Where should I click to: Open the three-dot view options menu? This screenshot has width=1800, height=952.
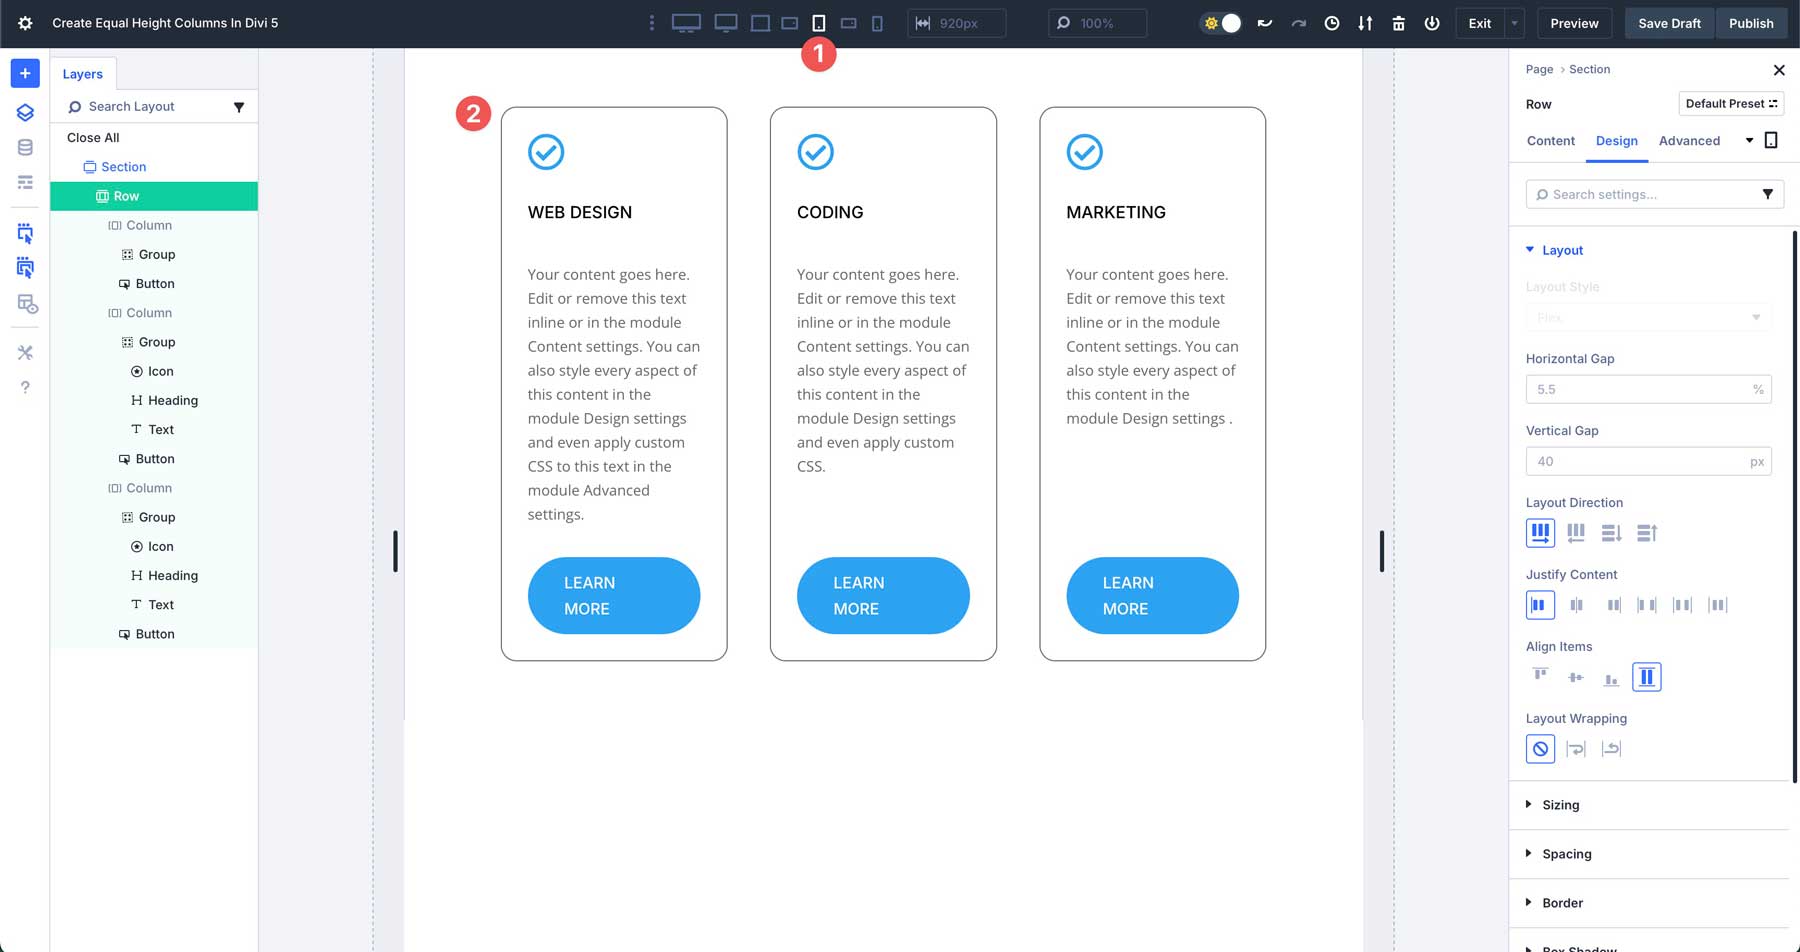[652, 23]
